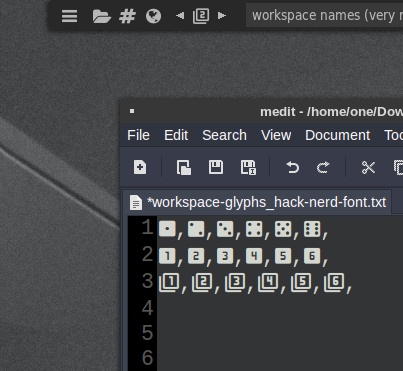Open the File menu in medit

(x=138, y=135)
